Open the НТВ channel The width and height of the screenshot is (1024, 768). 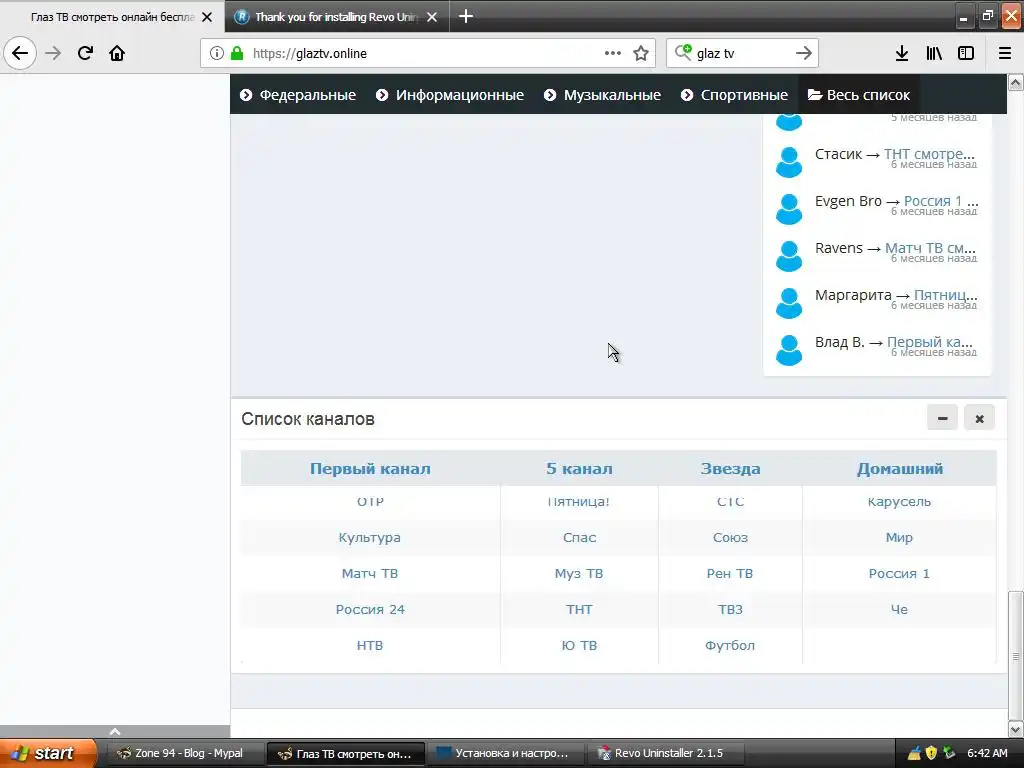[370, 645]
